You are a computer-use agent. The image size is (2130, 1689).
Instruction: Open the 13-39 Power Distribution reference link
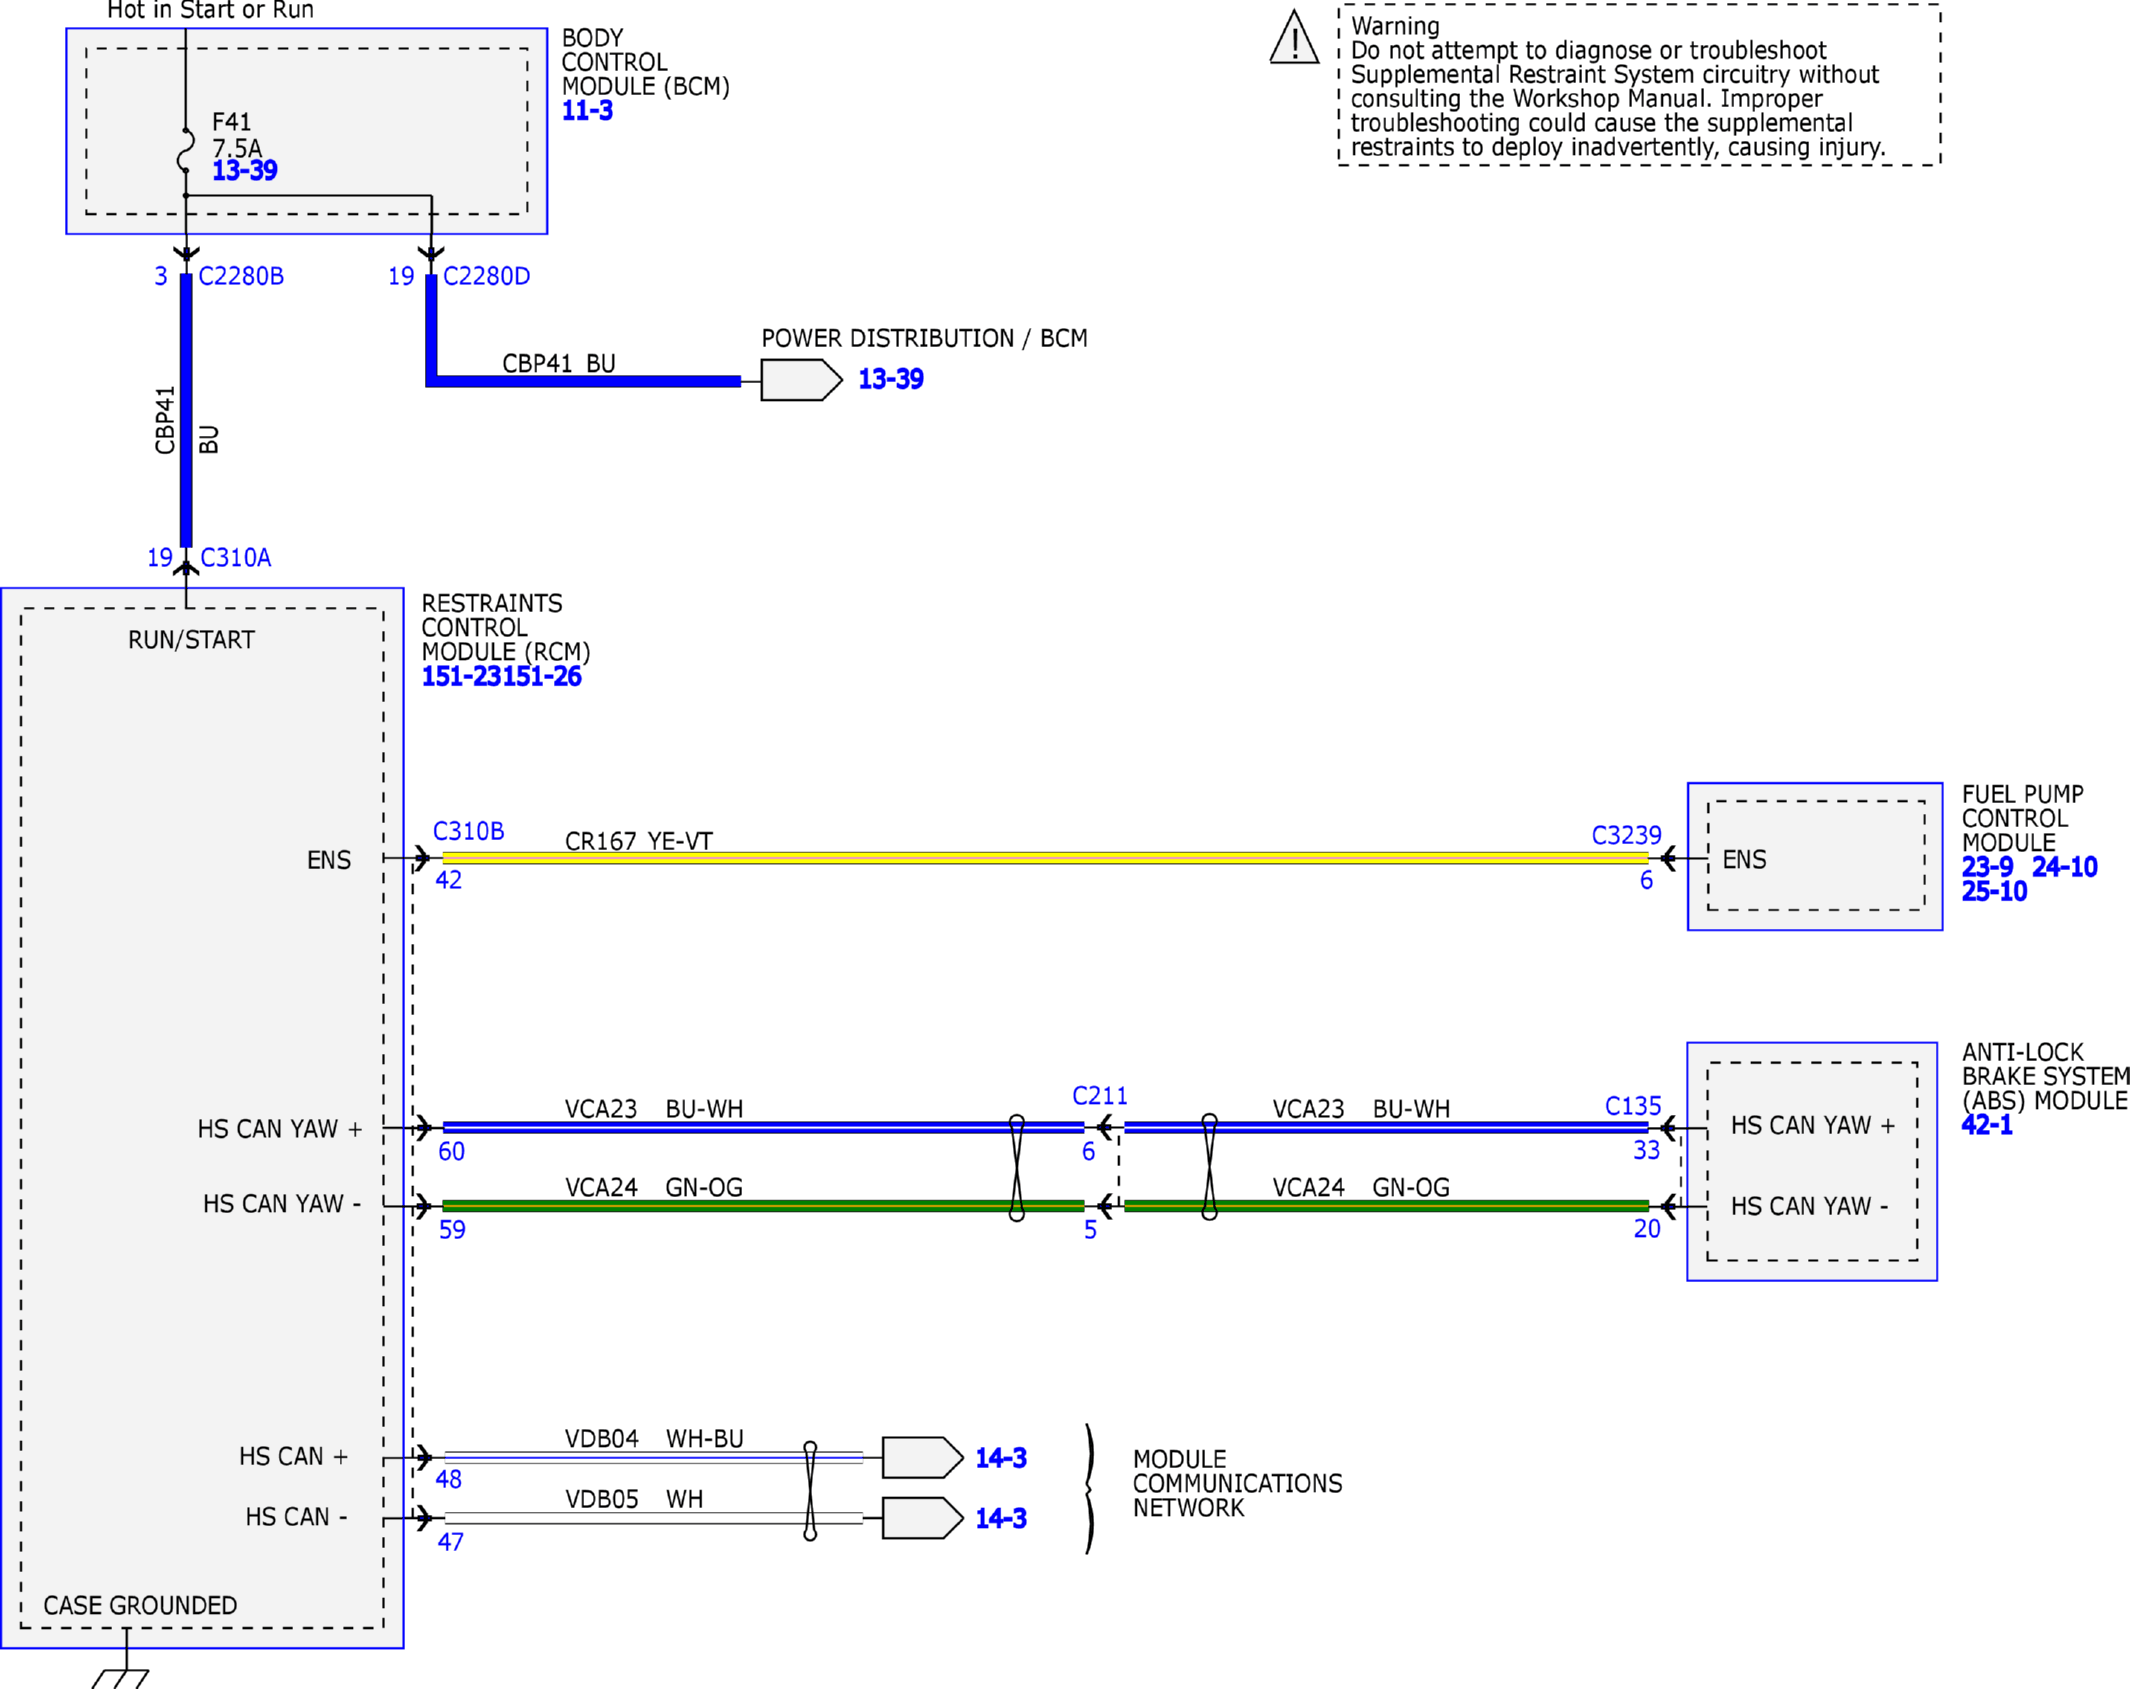click(x=891, y=380)
